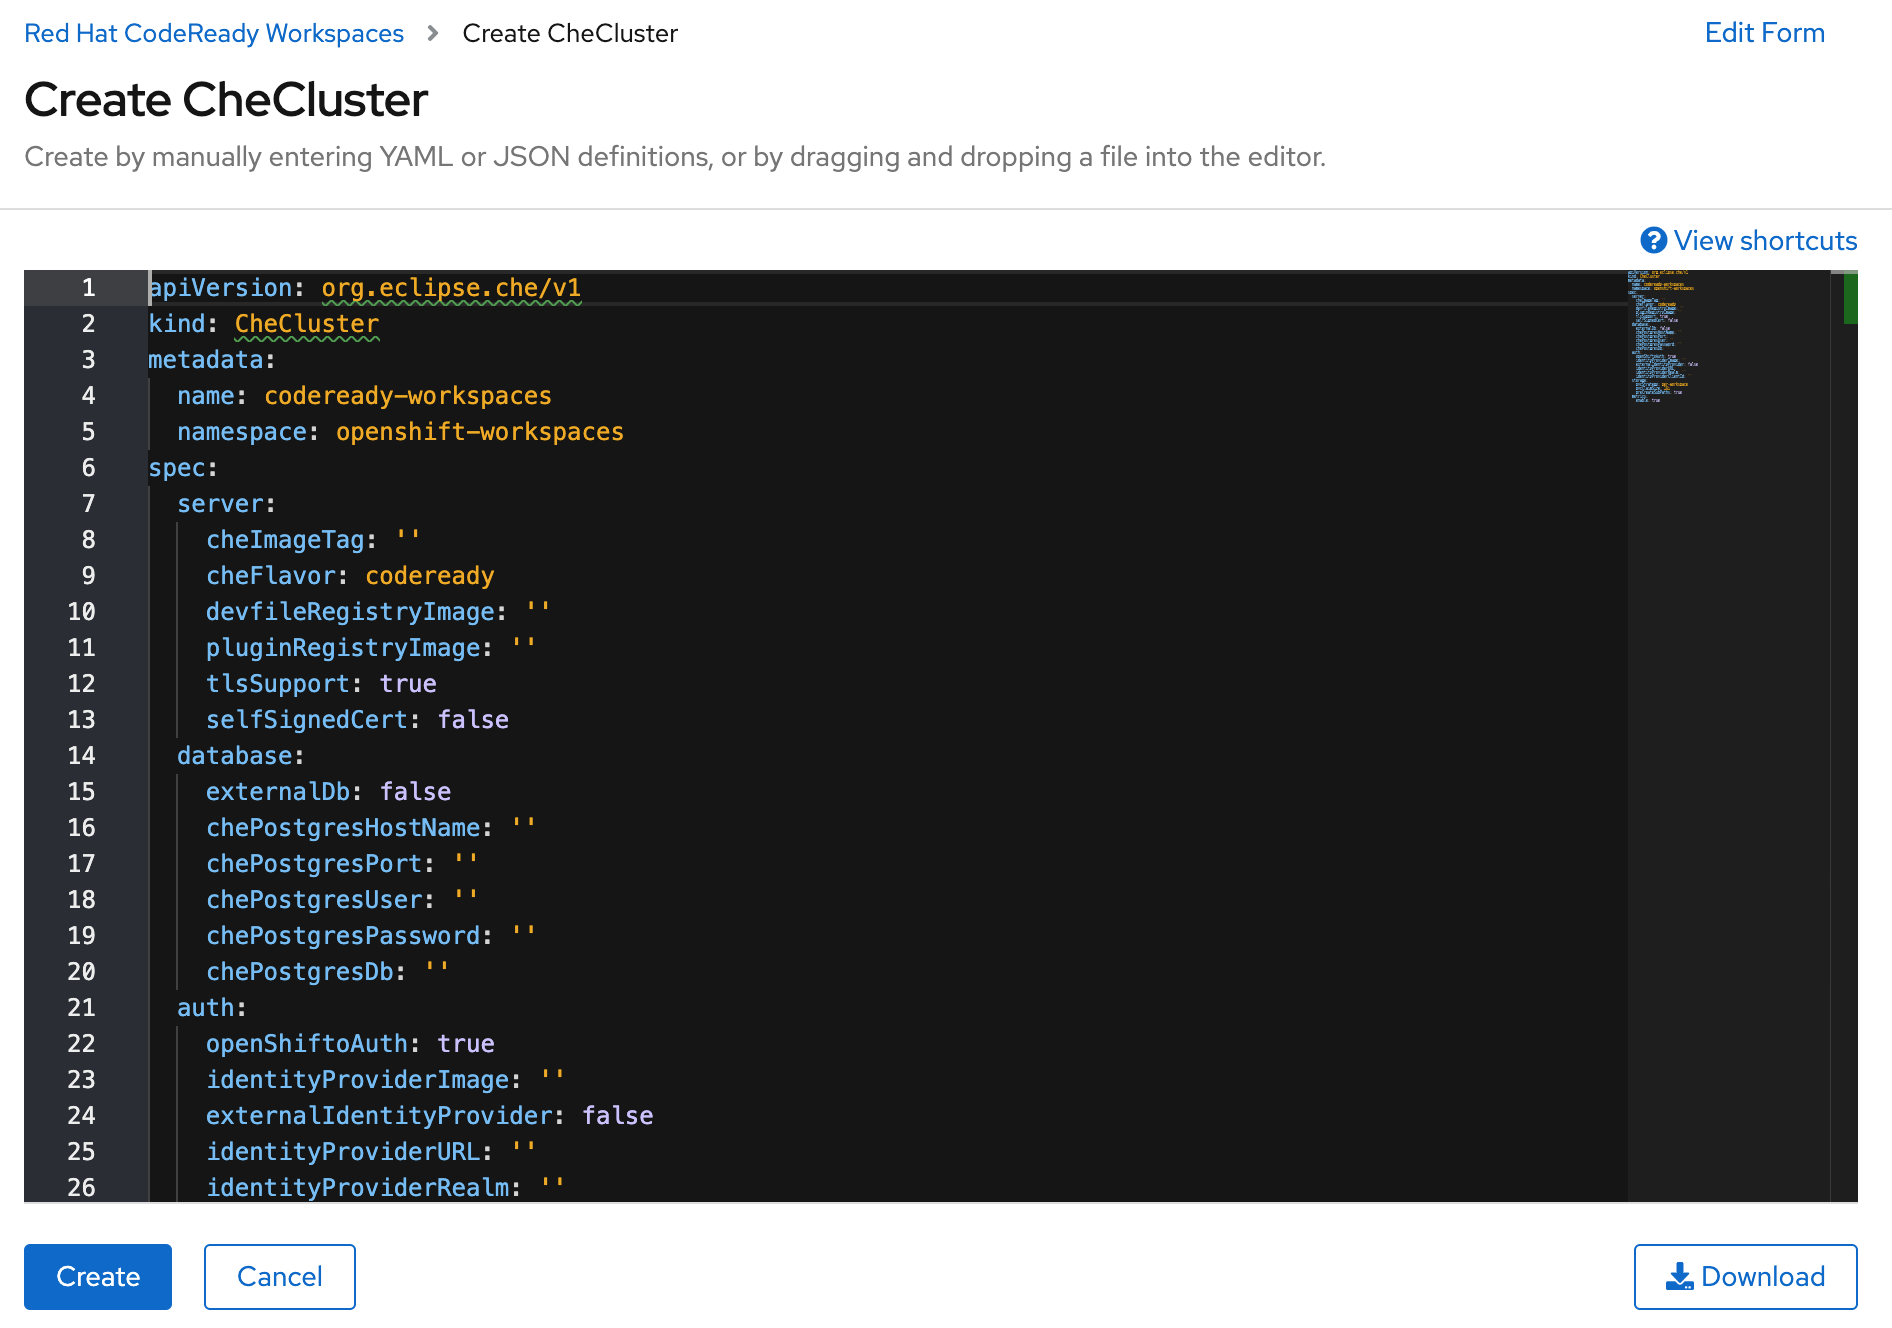This screenshot has height=1328, width=1892.
Task: Click the 'pluginRegistryImage' key
Action: click(x=343, y=648)
